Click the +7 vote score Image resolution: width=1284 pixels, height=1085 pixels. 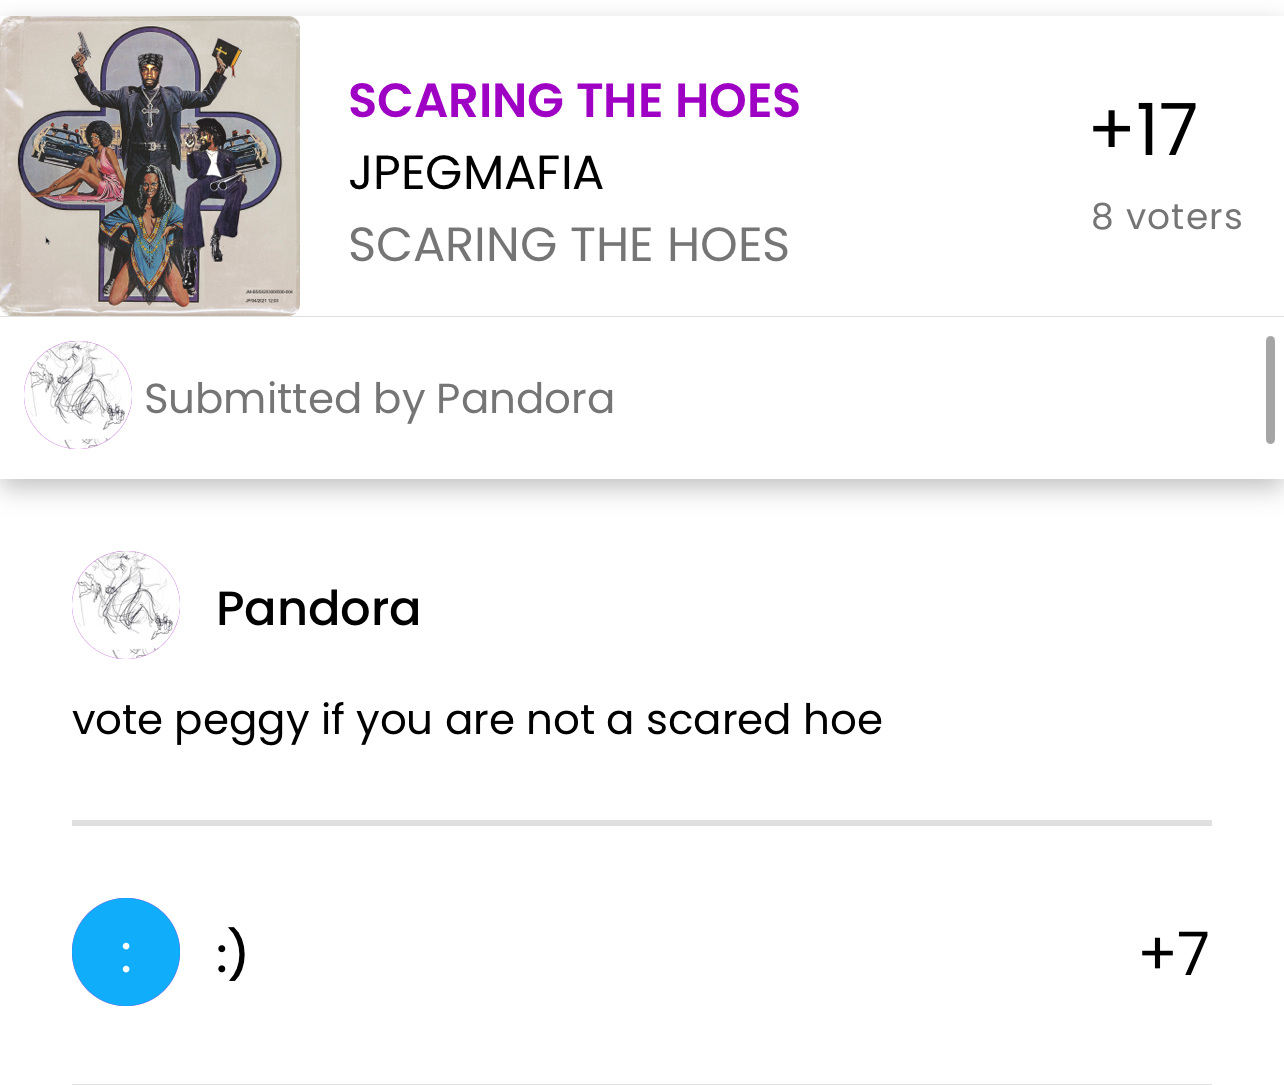pos(1174,953)
